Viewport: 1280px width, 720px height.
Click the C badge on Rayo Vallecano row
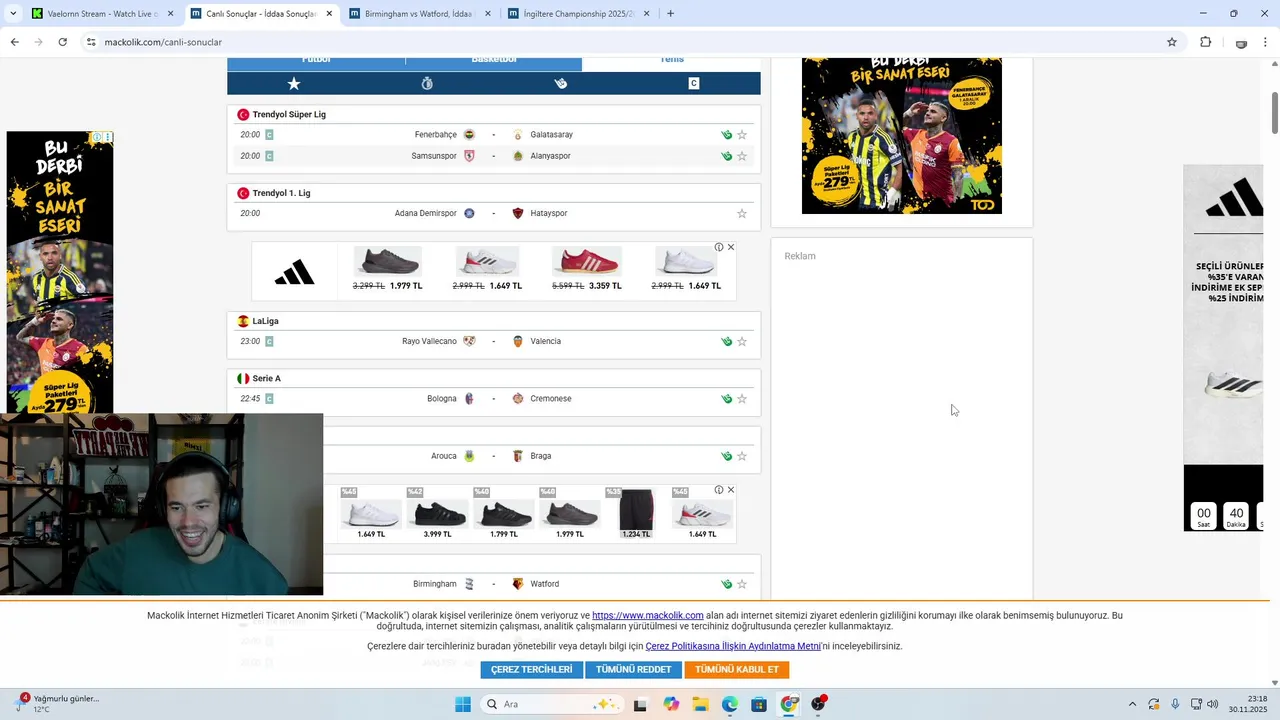pyautogui.click(x=269, y=341)
